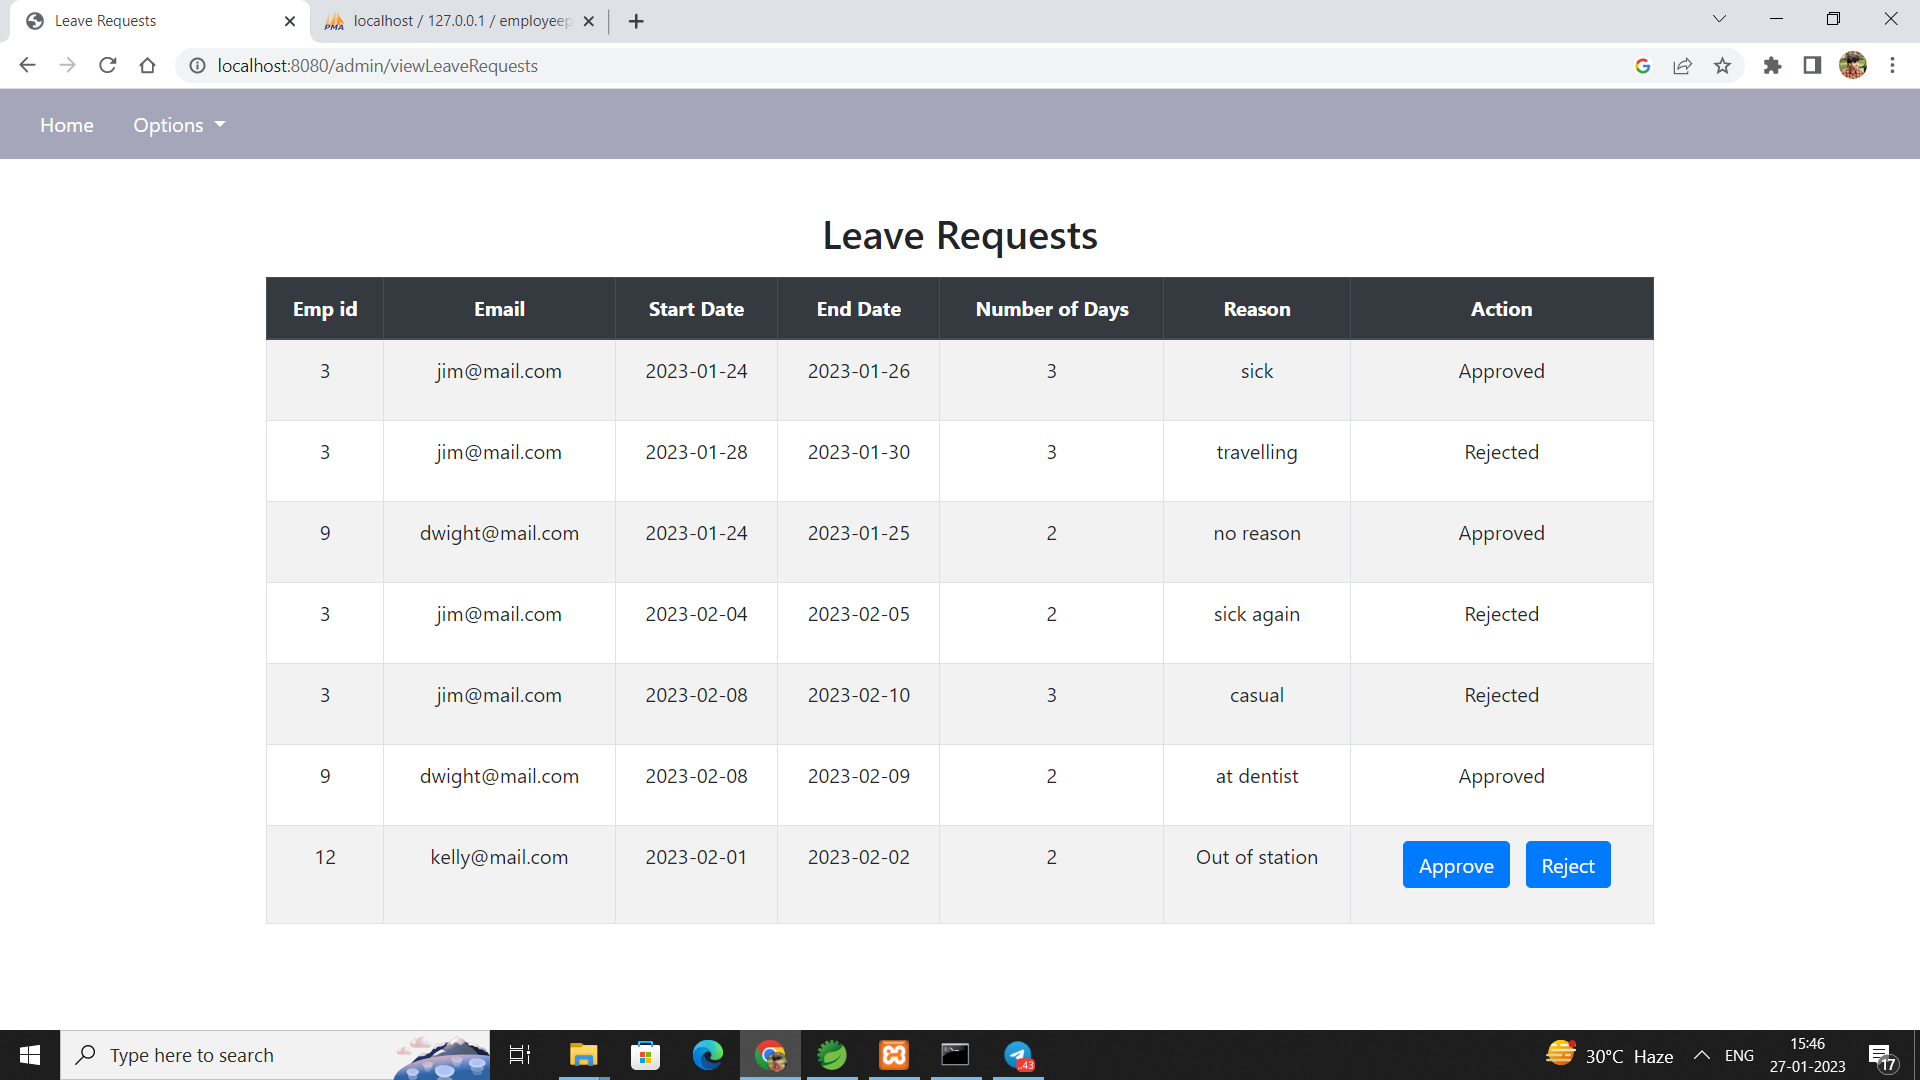1920x1080 pixels.
Task: Switch to the phpMyAdmin tab
Action: coord(450,20)
